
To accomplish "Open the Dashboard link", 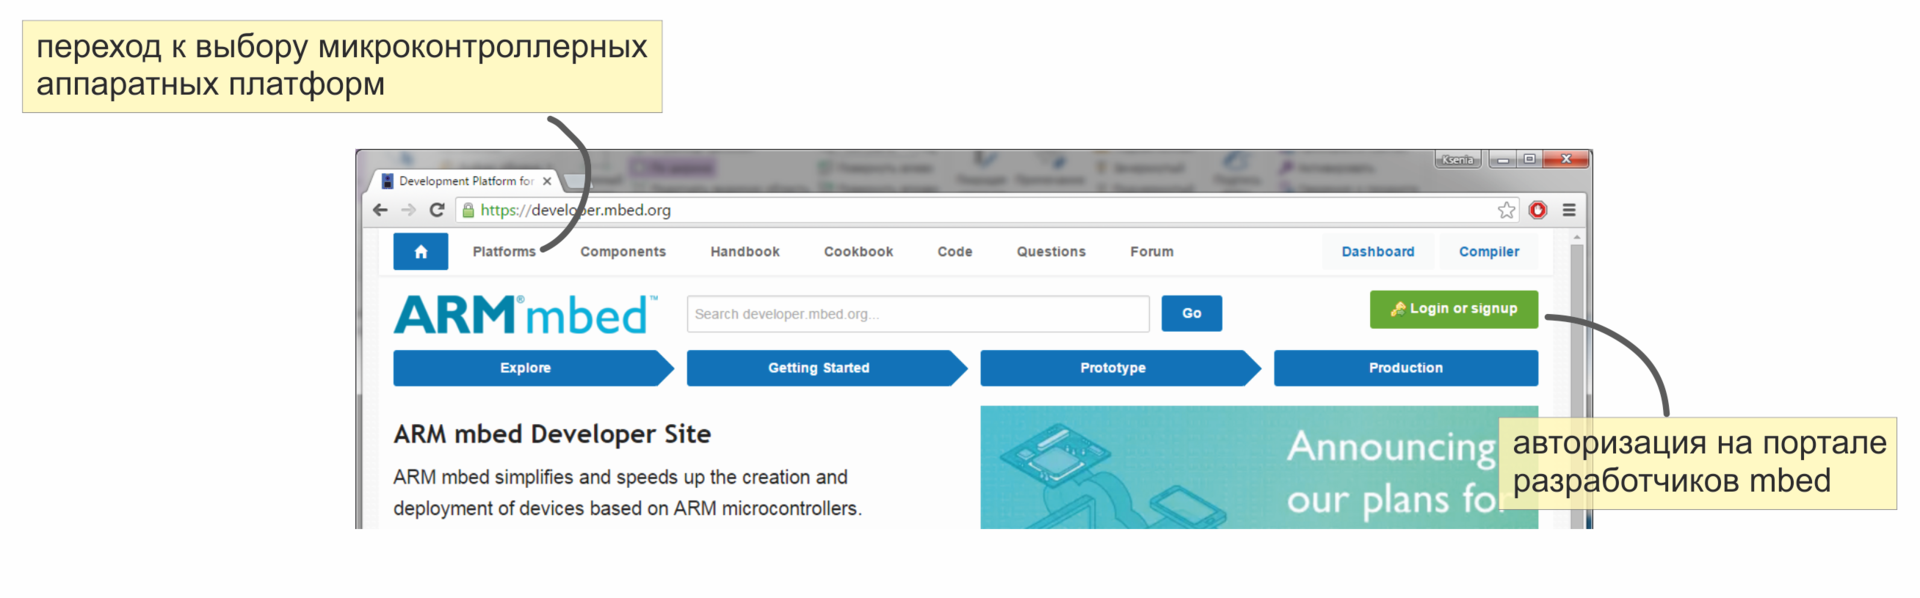I will tap(1378, 252).
